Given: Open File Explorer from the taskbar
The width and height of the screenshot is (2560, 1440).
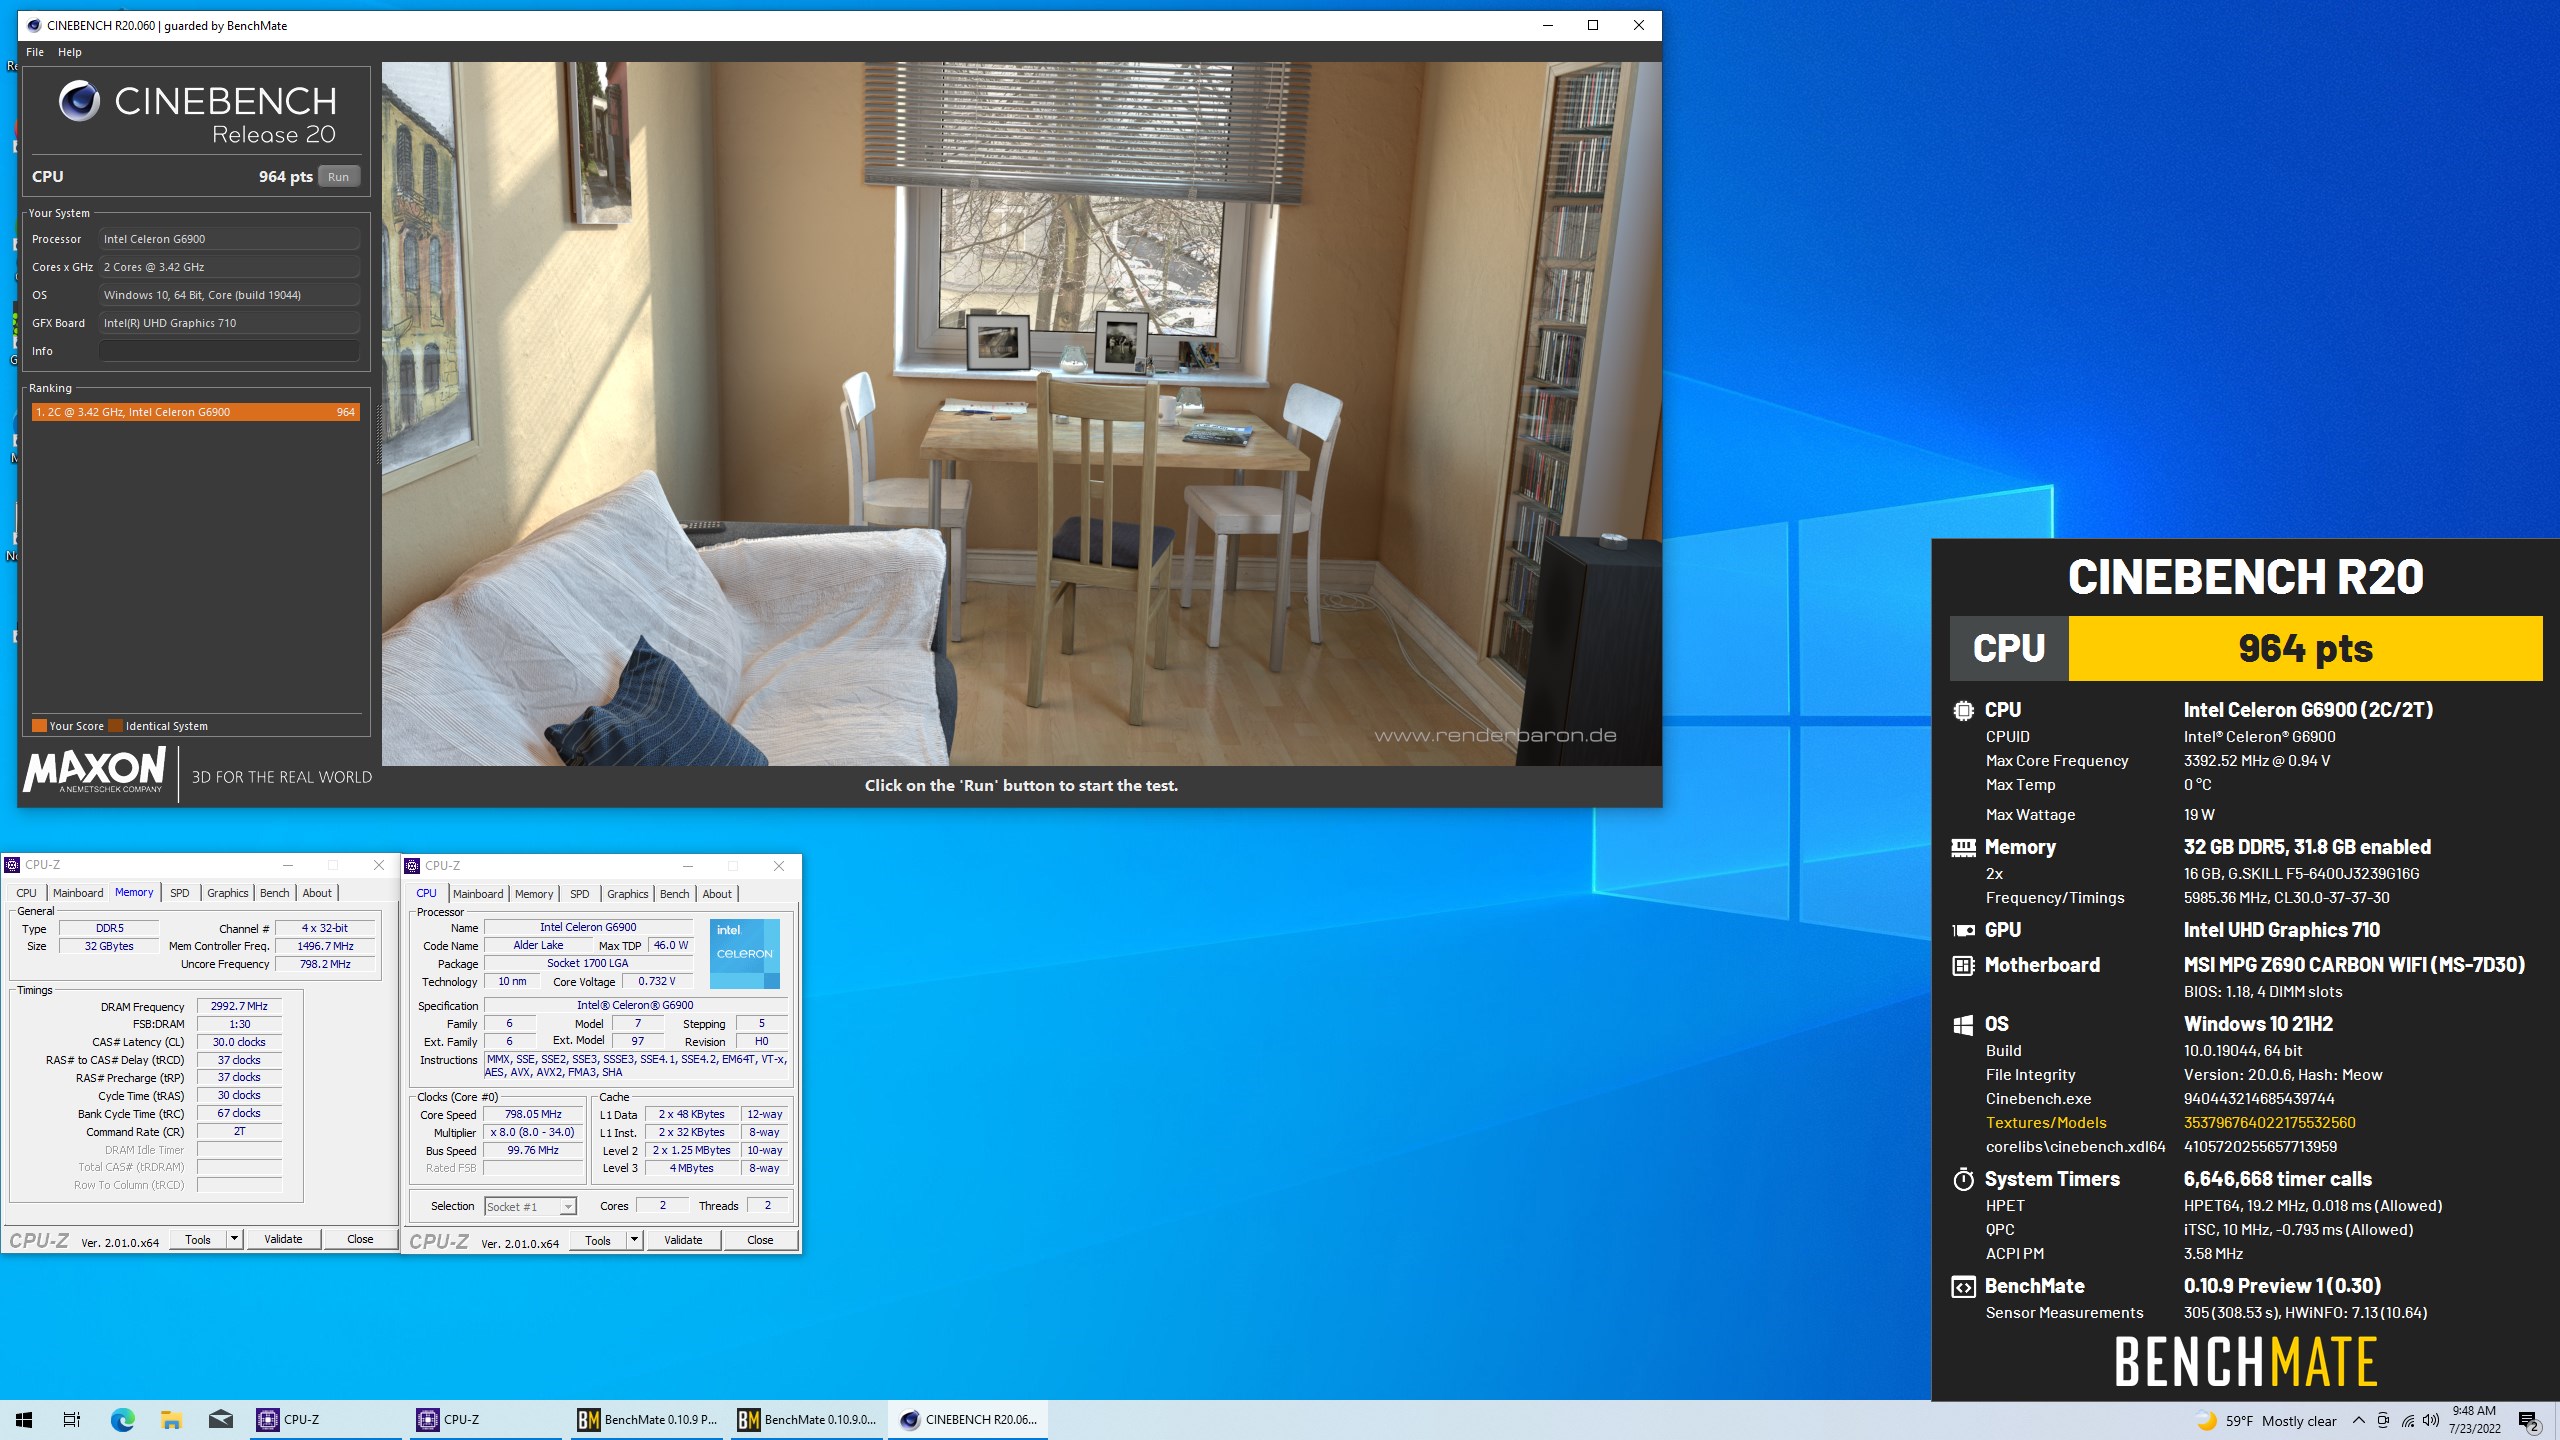Looking at the screenshot, I should [171, 1420].
